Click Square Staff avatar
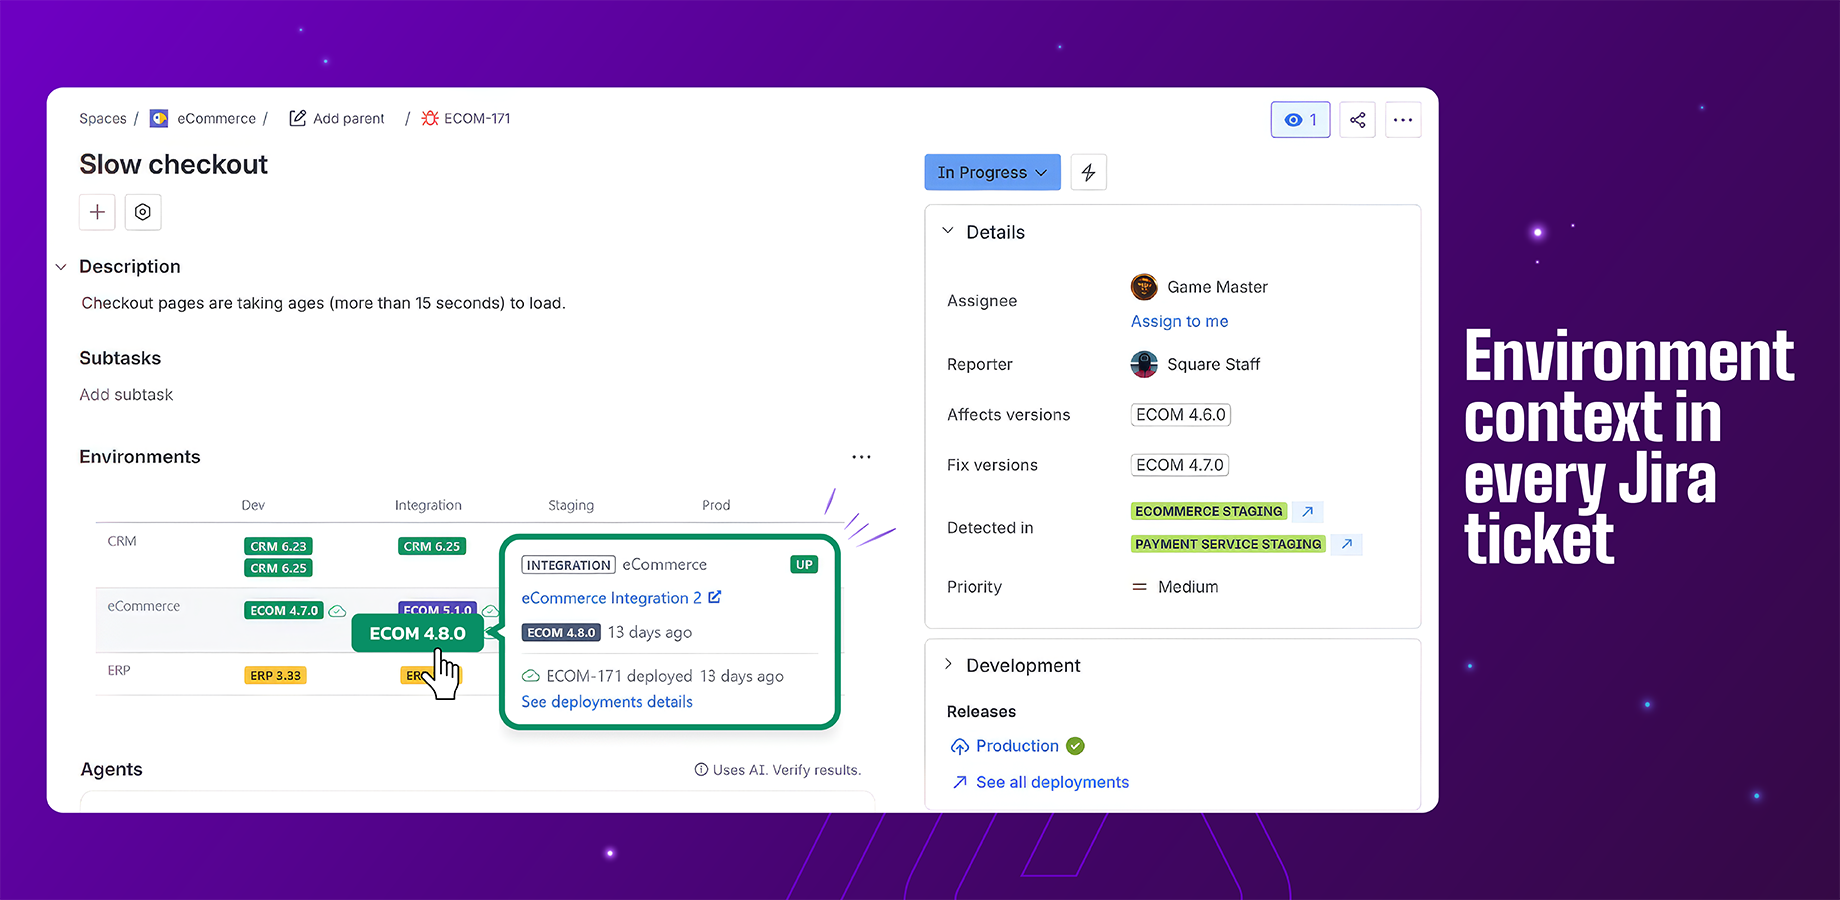1840x900 pixels. pyautogui.click(x=1144, y=364)
